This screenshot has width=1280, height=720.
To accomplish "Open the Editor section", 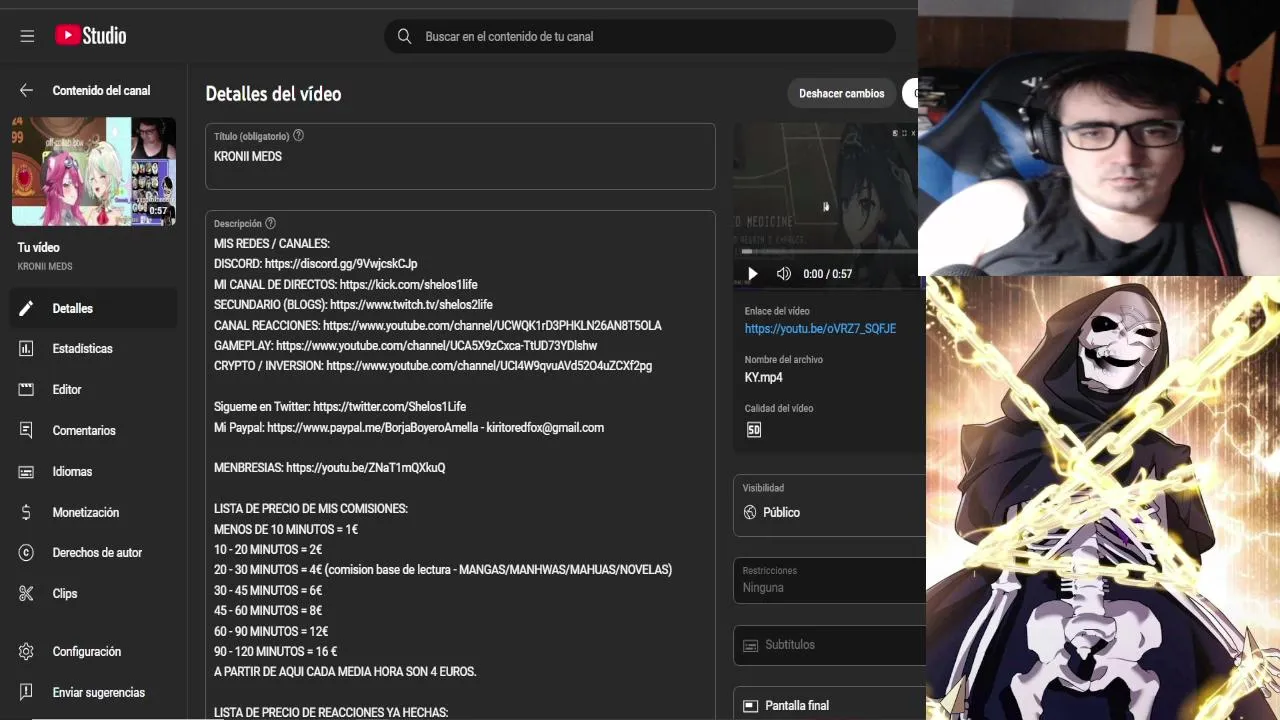I will pos(94,389).
